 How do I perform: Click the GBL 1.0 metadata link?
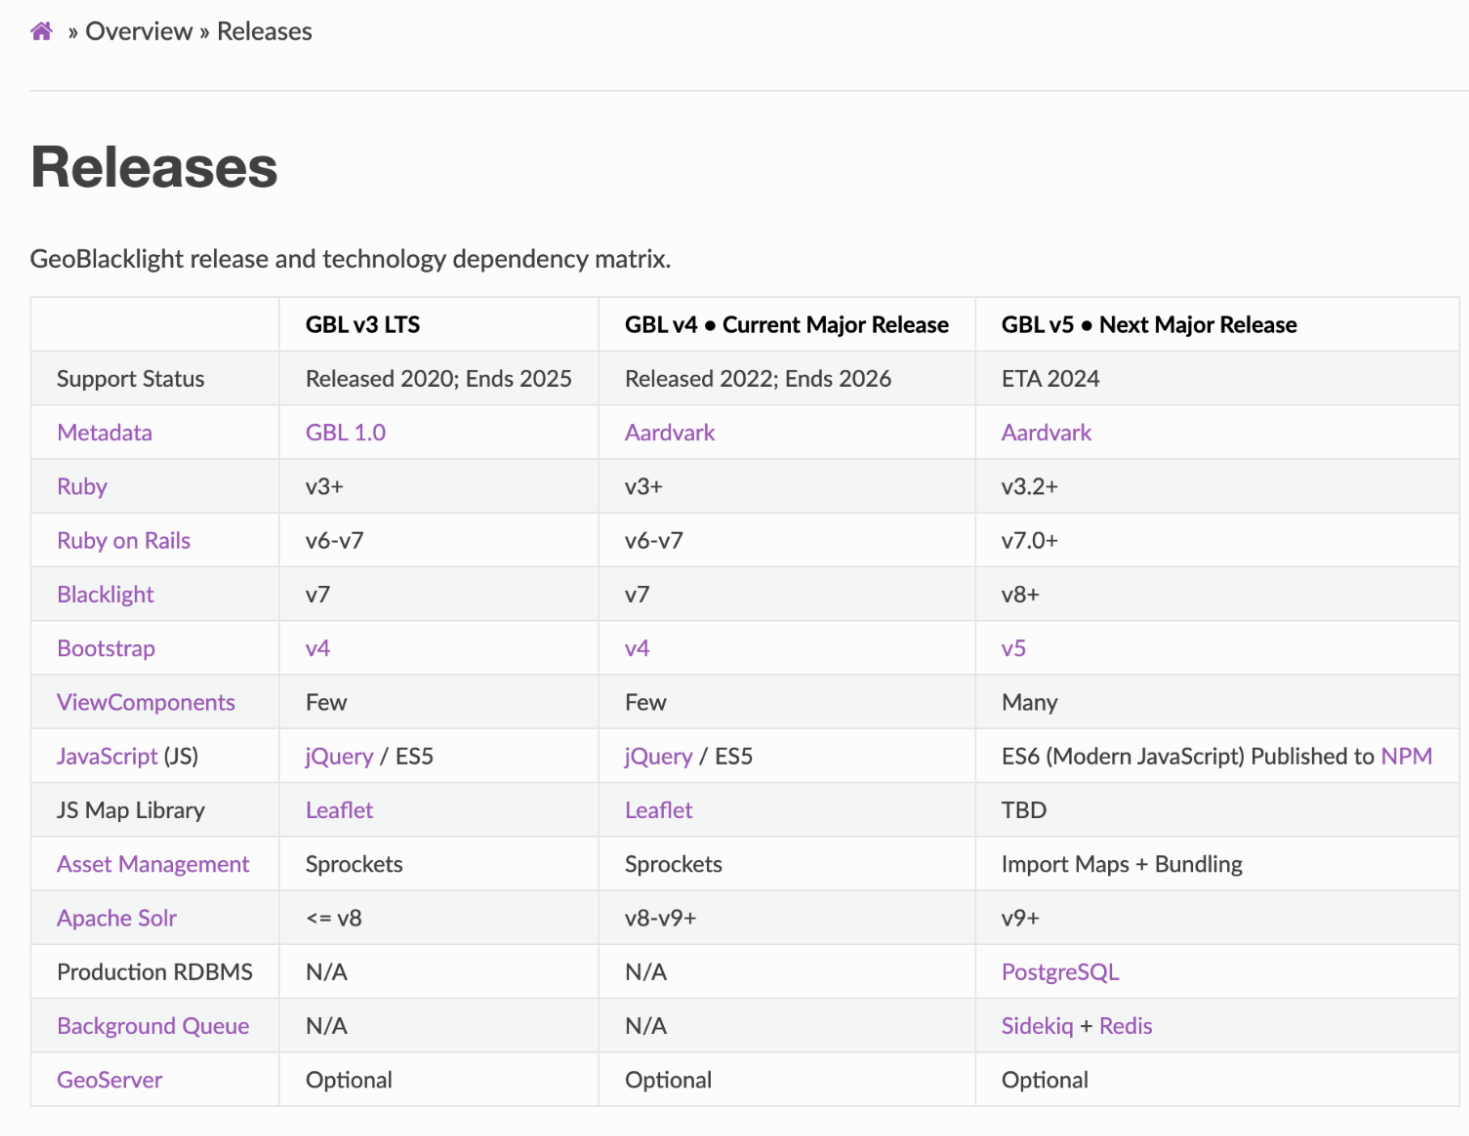point(345,432)
